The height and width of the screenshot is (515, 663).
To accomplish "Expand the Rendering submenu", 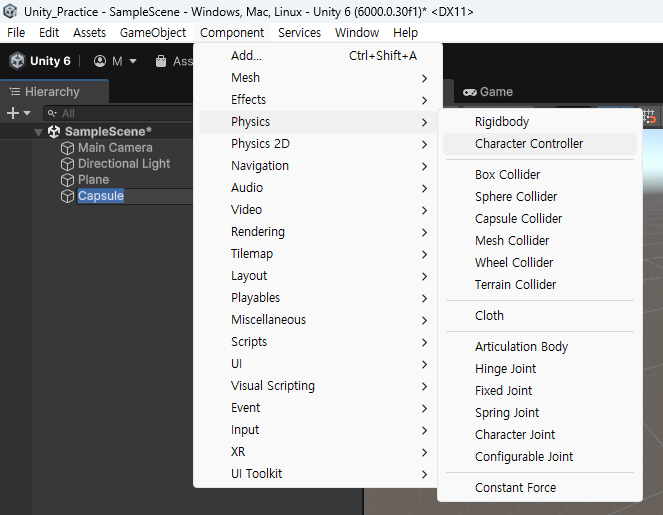I will click(318, 232).
